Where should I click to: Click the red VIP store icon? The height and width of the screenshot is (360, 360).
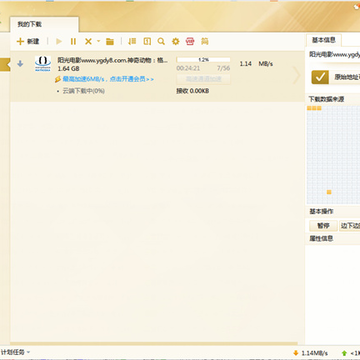pos(190,41)
